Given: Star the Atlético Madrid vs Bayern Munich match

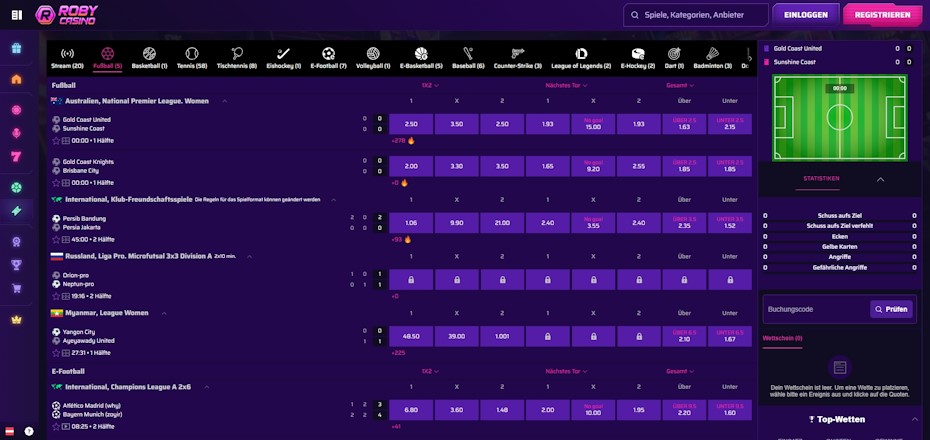Looking at the screenshot, I should (56, 426).
